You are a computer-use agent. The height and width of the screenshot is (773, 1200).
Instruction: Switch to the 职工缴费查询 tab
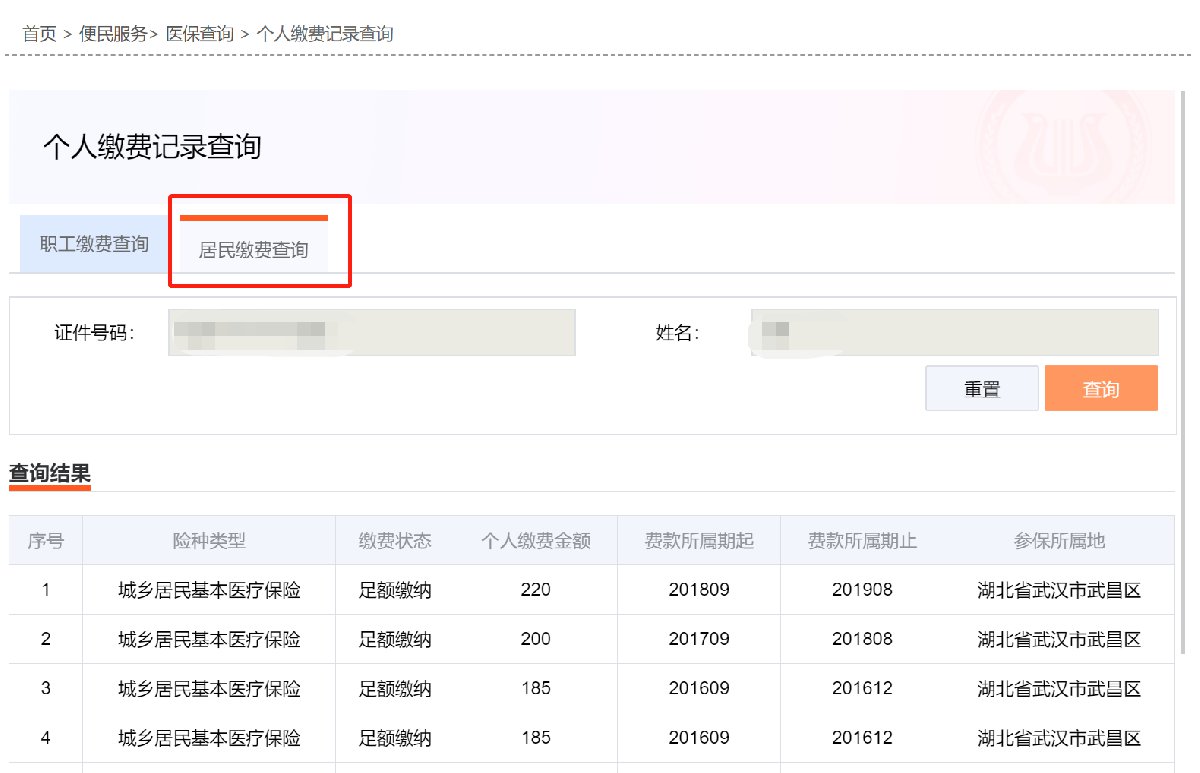(x=94, y=244)
